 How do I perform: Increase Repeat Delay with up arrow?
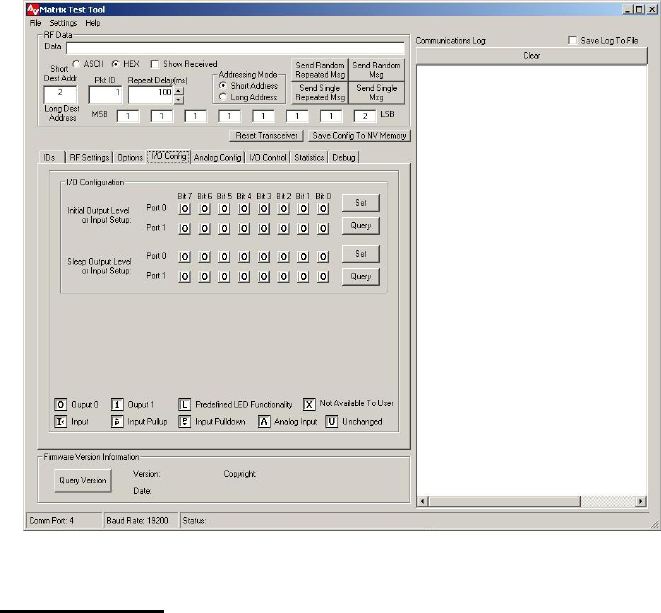pyautogui.click(x=179, y=91)
